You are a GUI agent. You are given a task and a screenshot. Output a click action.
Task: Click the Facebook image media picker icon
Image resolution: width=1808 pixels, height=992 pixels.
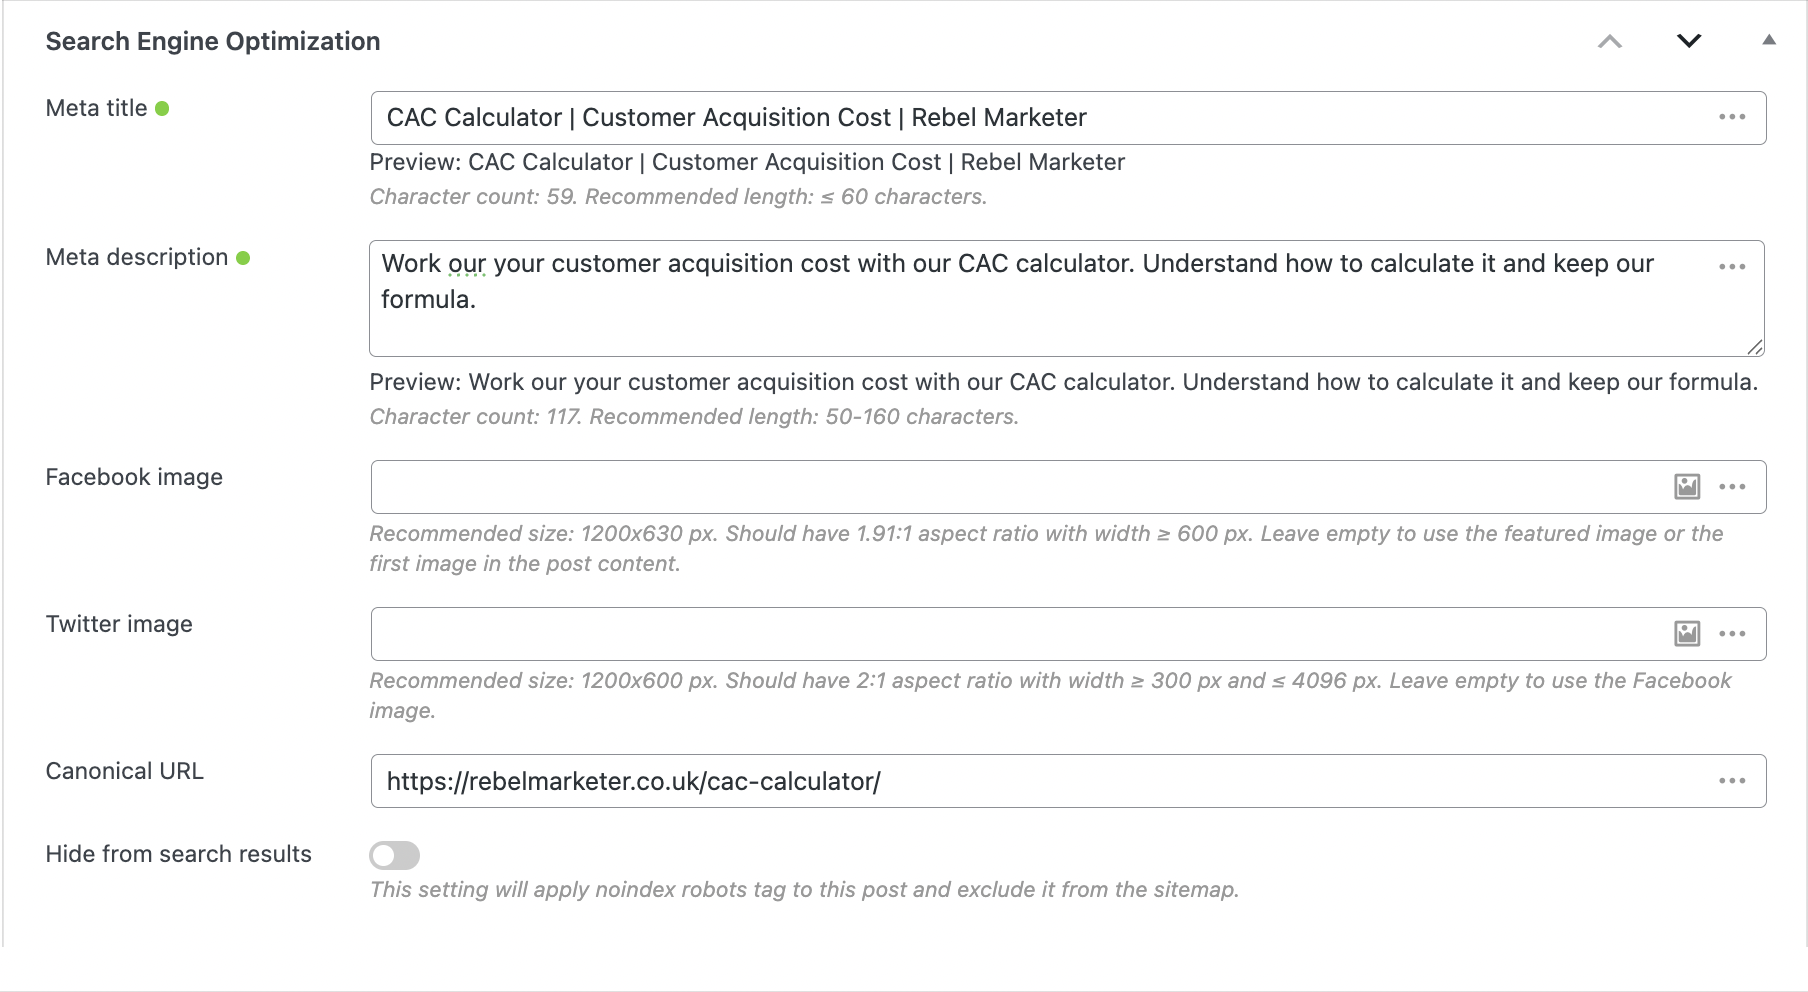click(1687, 487)
